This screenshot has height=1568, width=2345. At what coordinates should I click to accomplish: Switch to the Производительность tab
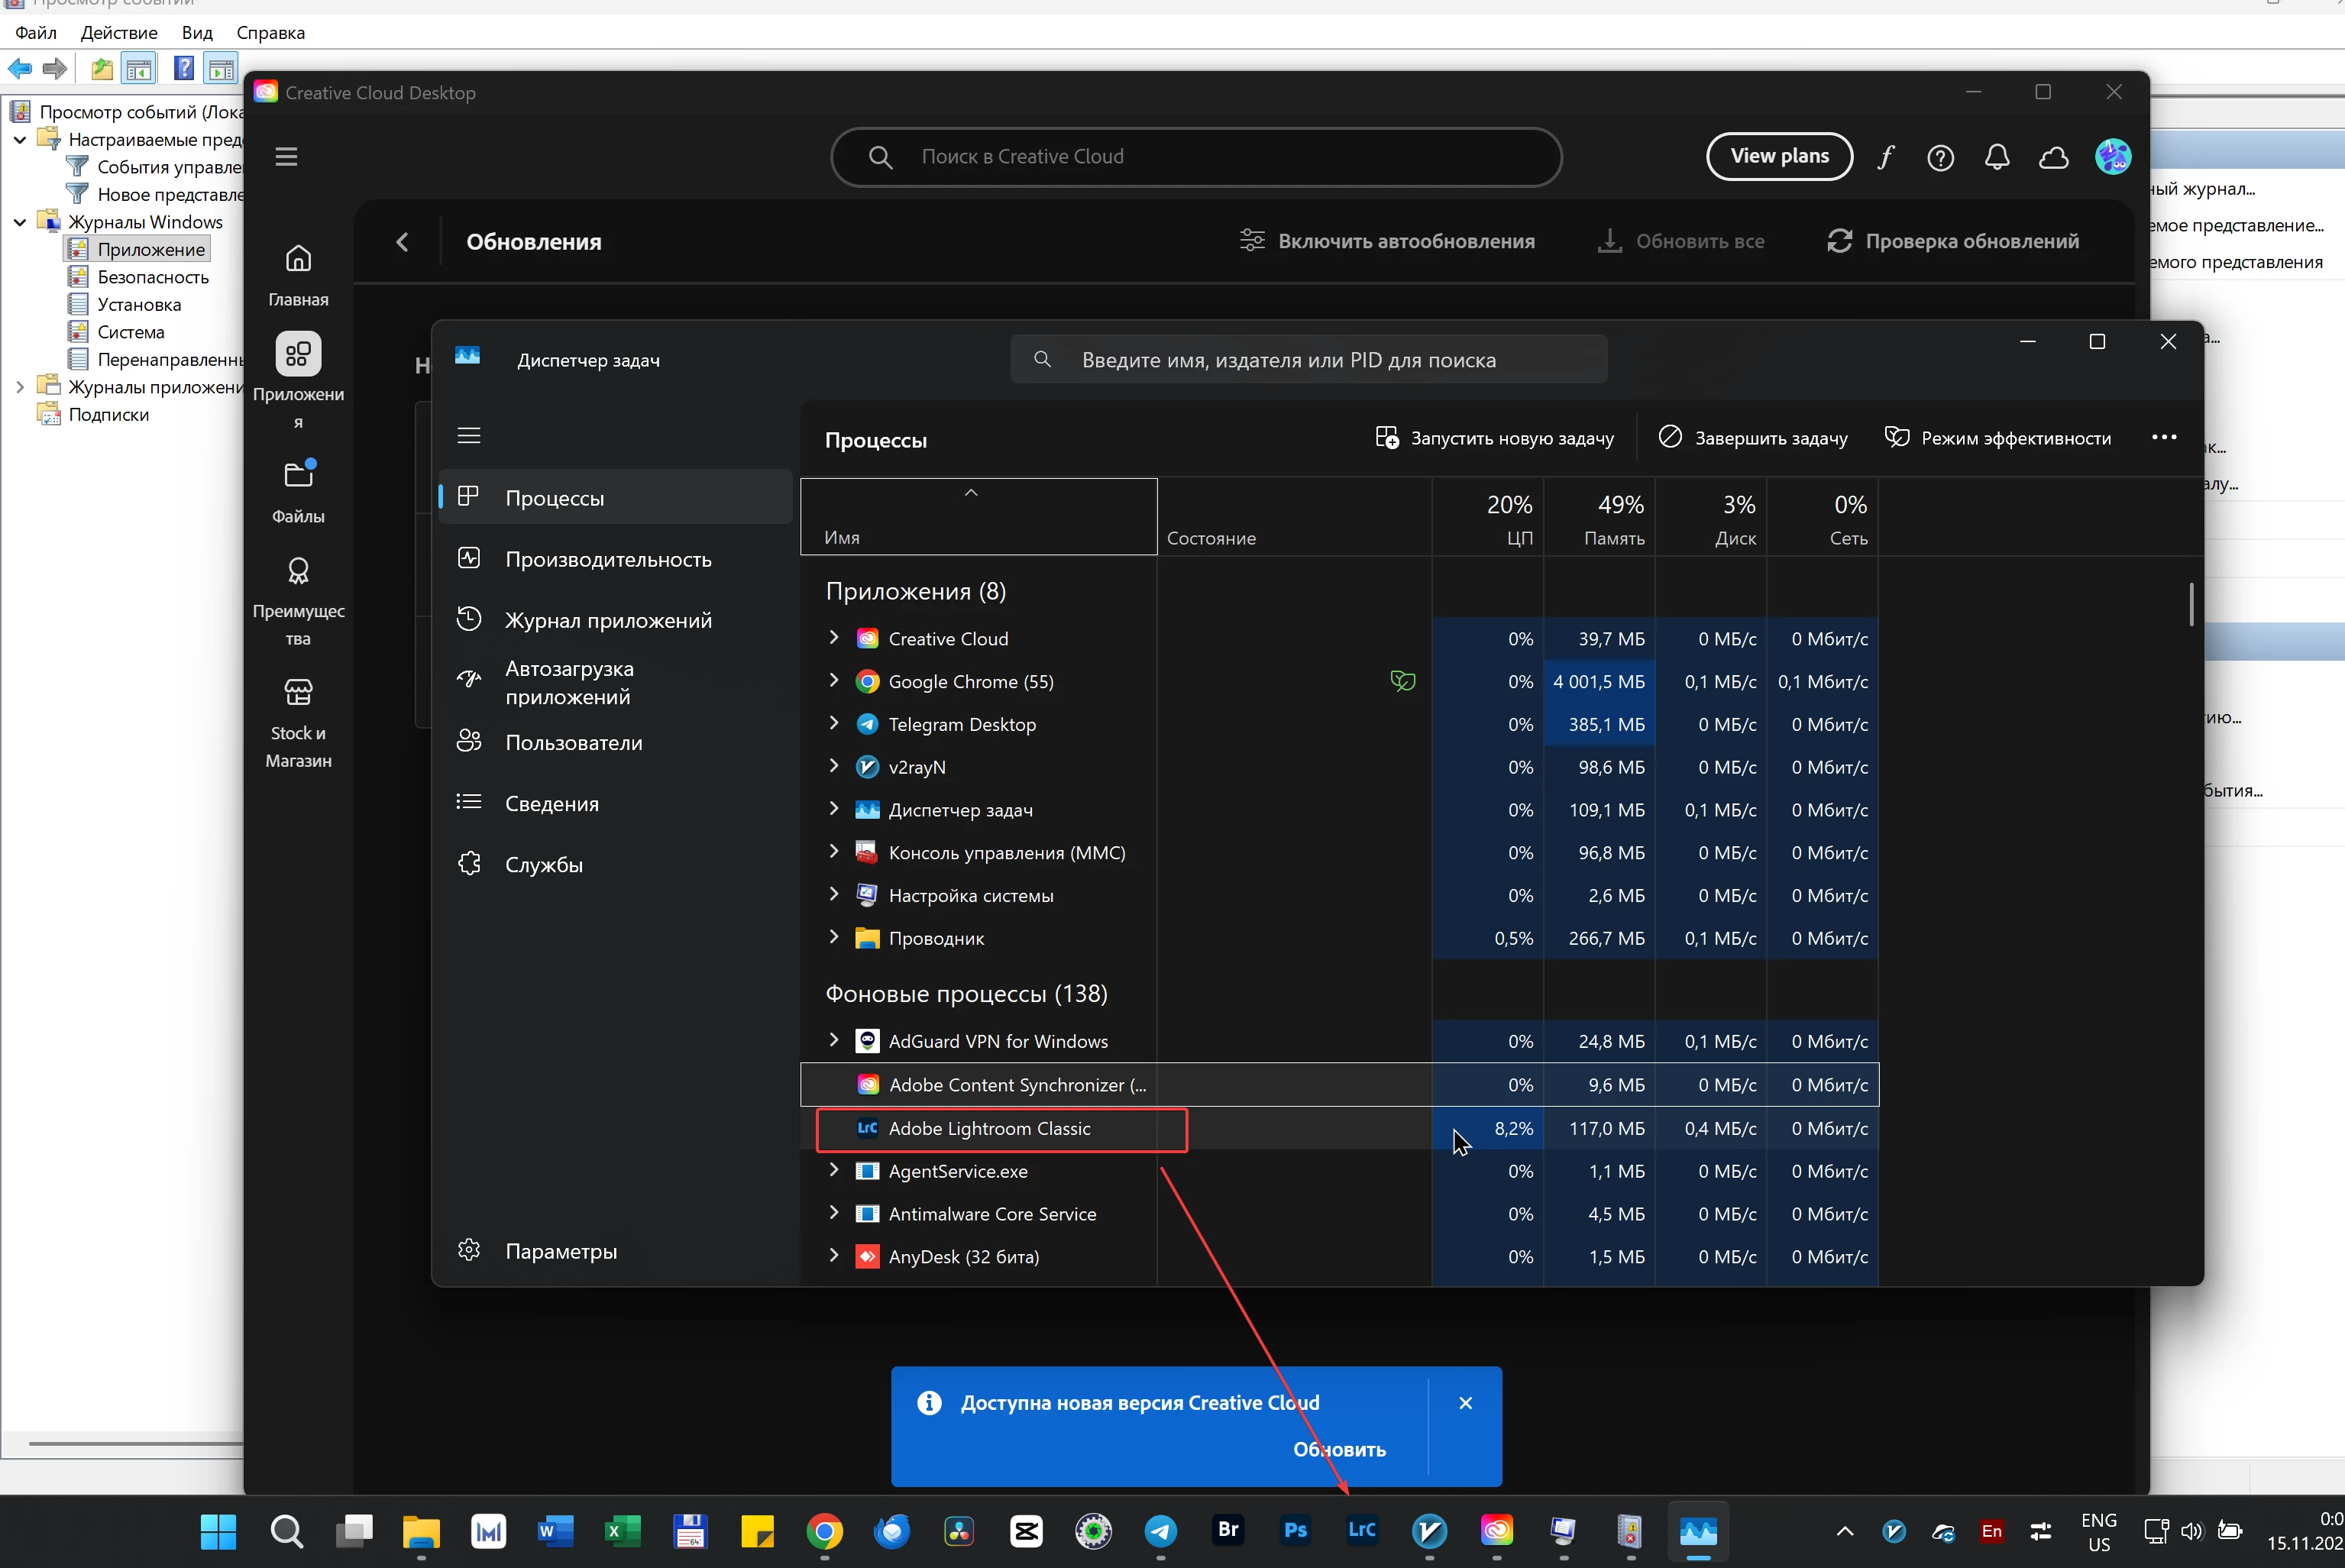click(607, 559)
